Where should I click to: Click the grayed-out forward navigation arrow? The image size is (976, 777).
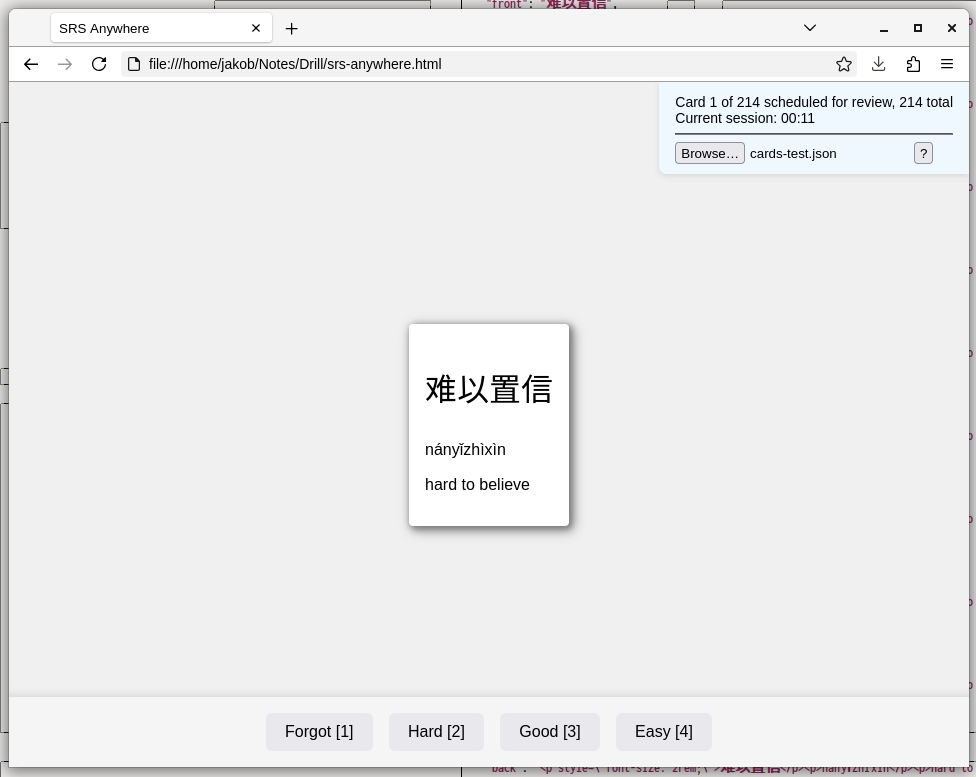pos(65,64)
